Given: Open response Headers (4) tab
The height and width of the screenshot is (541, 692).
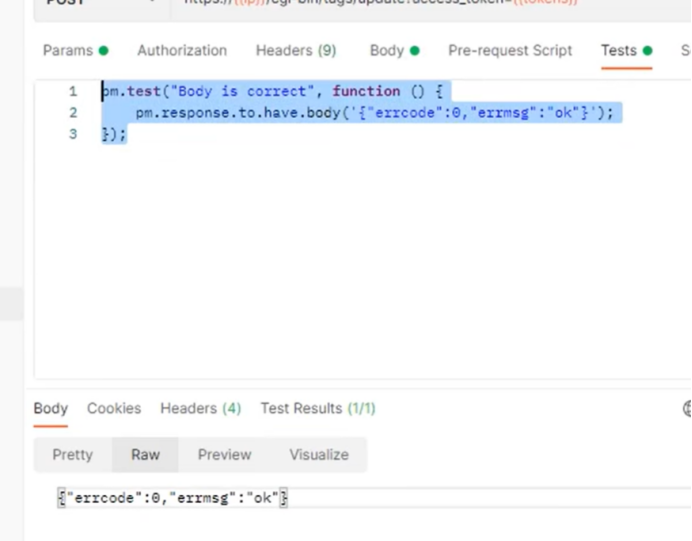Looking at the screenshot, I should click(x=200, y=409).
